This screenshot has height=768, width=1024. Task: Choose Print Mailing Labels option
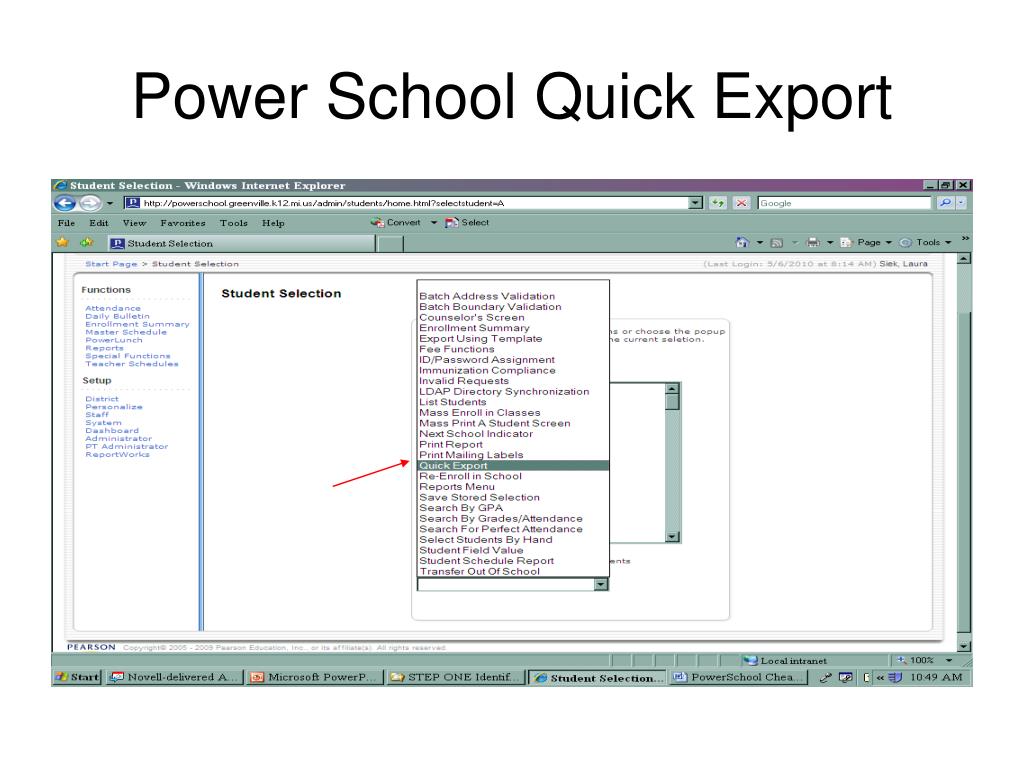513,455
